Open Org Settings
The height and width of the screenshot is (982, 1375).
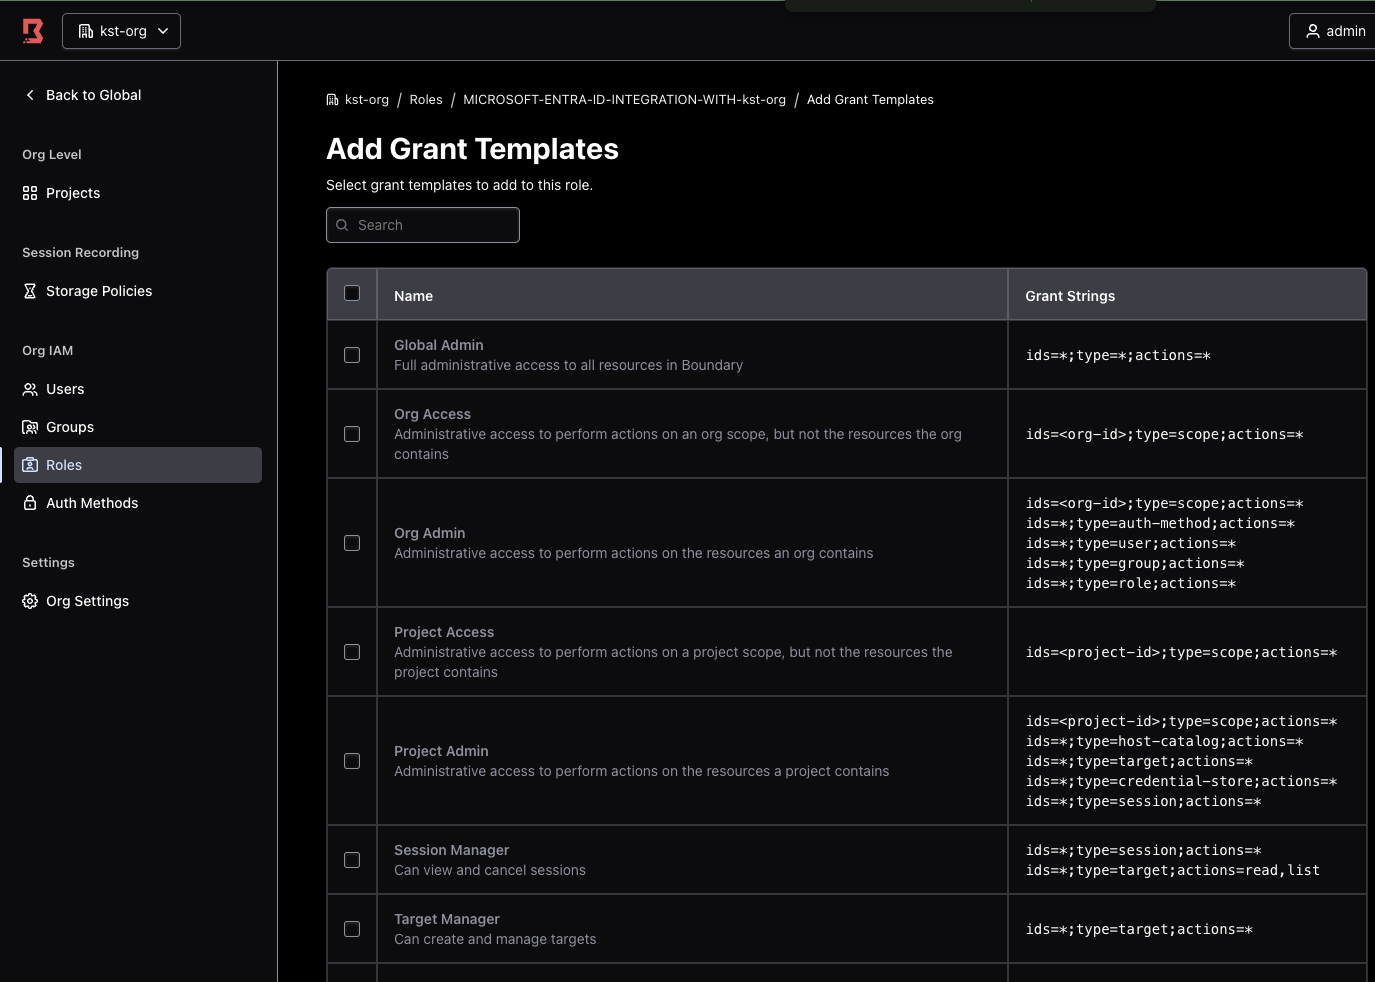coord(138,601)
